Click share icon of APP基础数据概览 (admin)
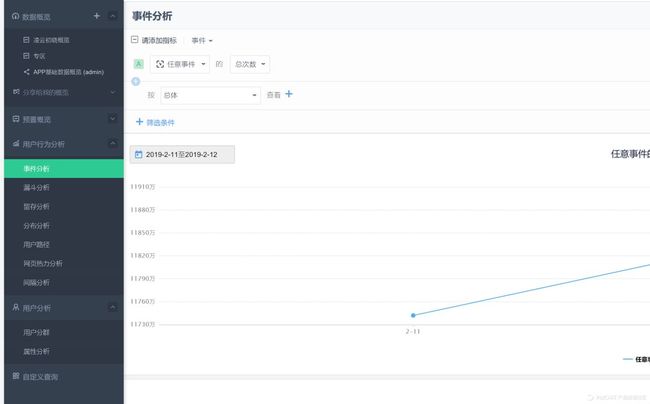 pos(27,72)
